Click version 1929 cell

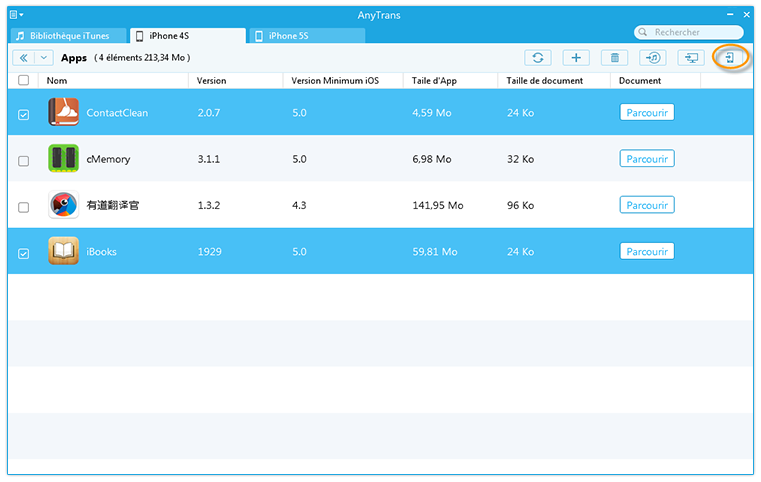(210, 251)
